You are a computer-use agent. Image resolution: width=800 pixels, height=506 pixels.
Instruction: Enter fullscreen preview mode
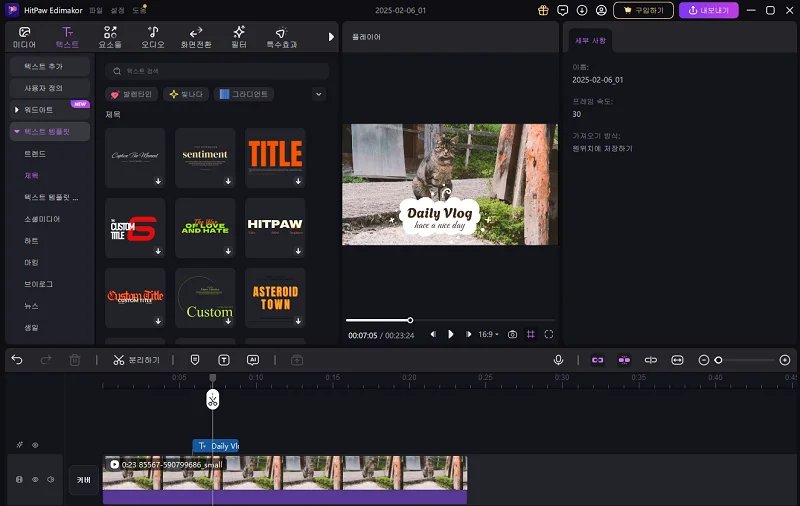click(549, 334)
